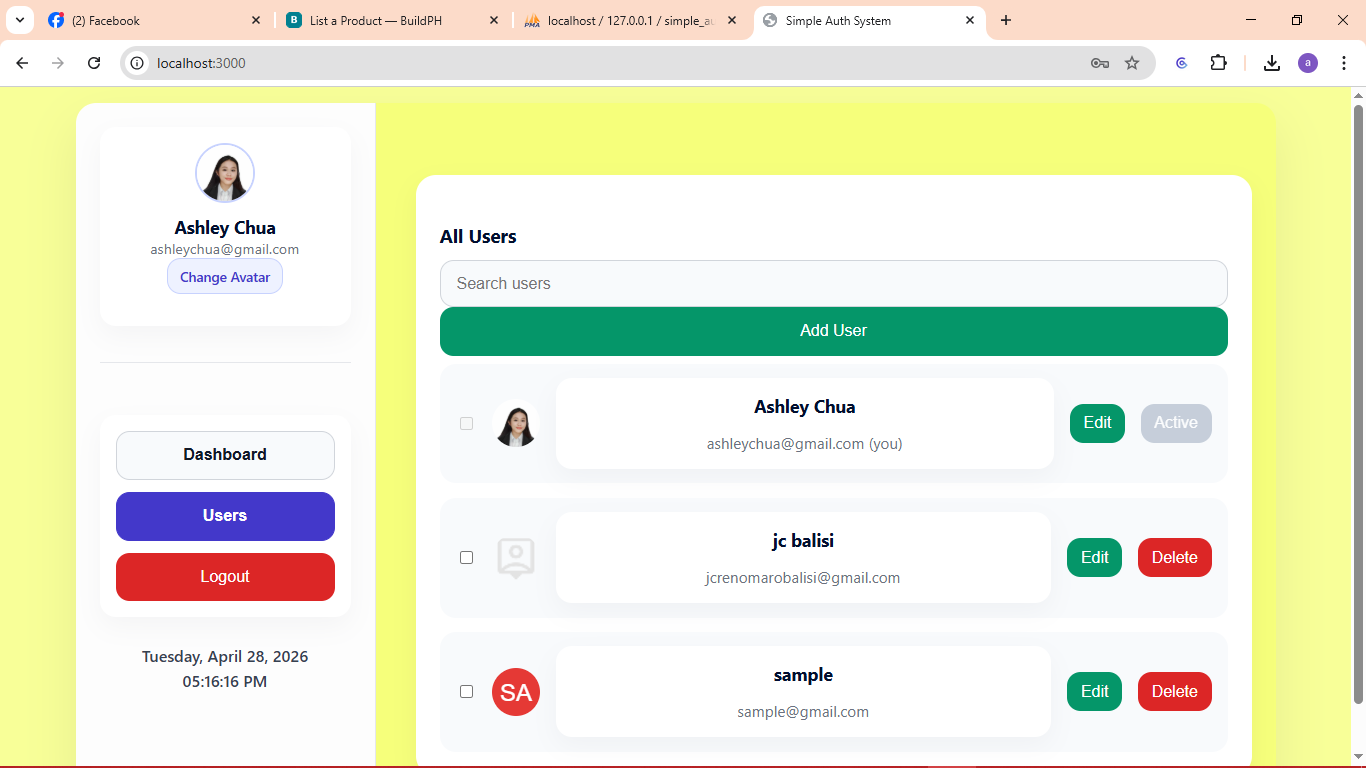Click jc balisi's placeholder avatar icon
Image resolution: width=1366 pixels, height=768 pixels.
[516, 558]
